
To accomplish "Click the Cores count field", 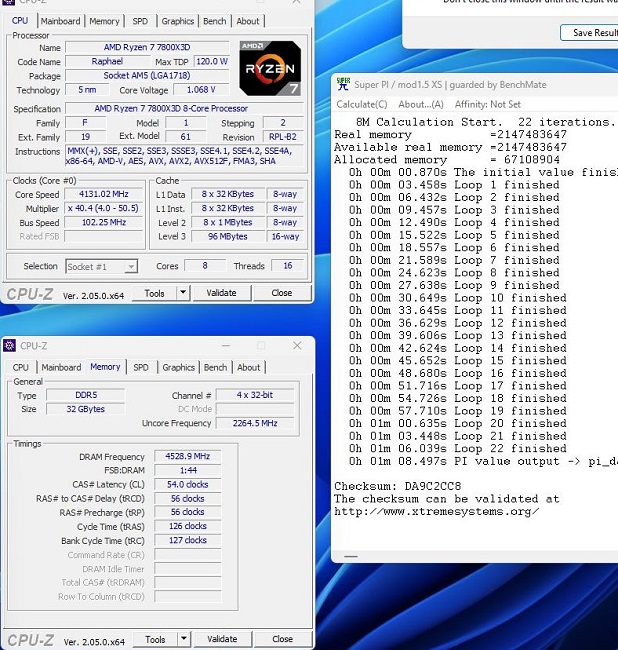I will pyautogui.click(x=205, y=266).
